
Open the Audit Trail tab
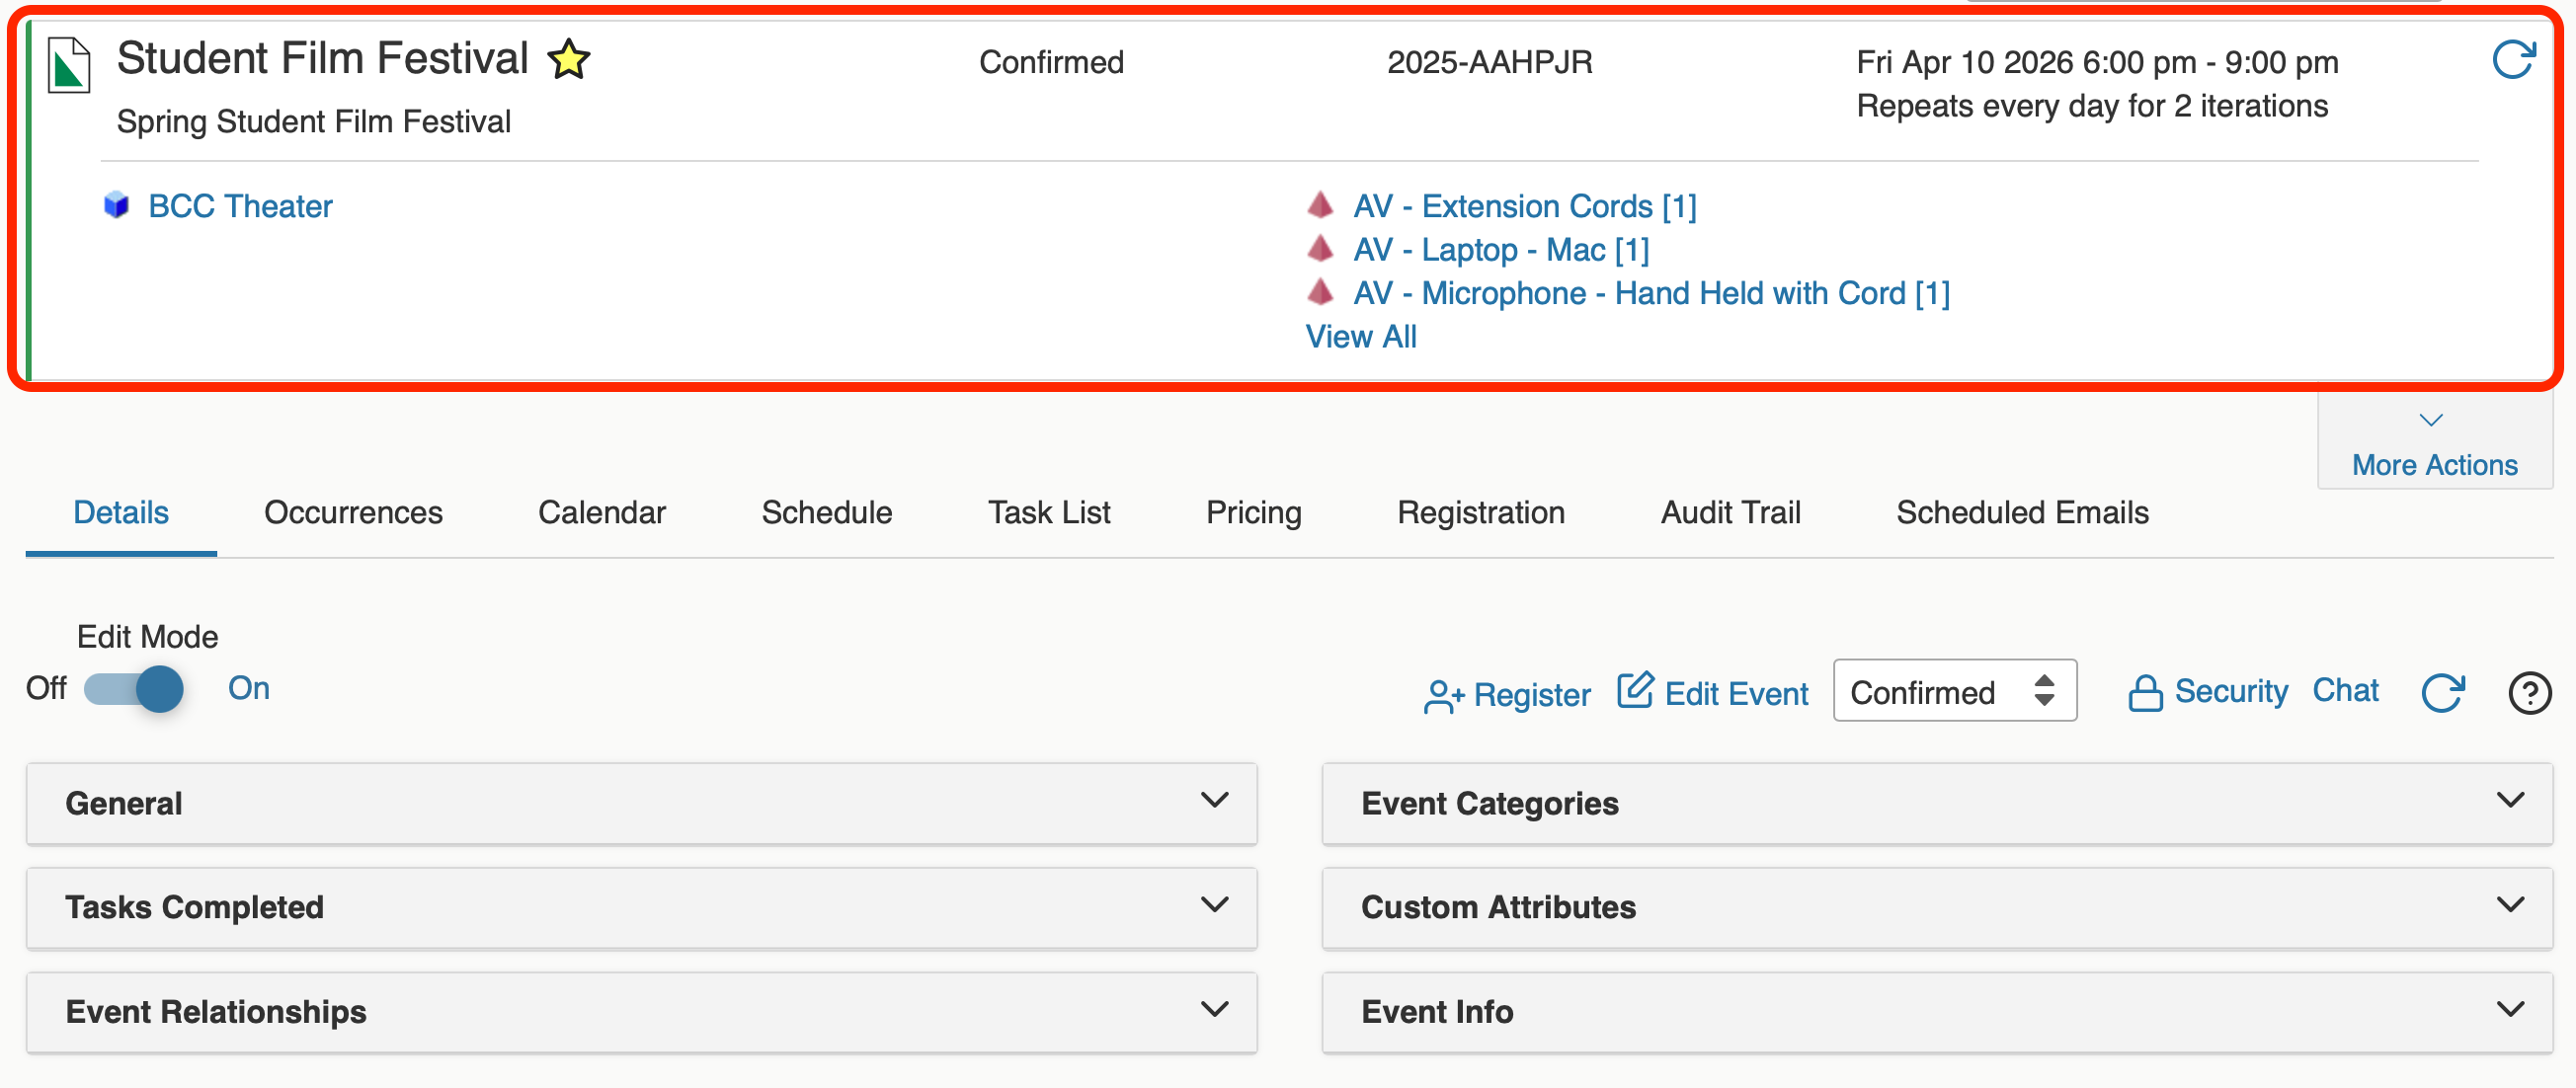click(x=1730, y=513)
